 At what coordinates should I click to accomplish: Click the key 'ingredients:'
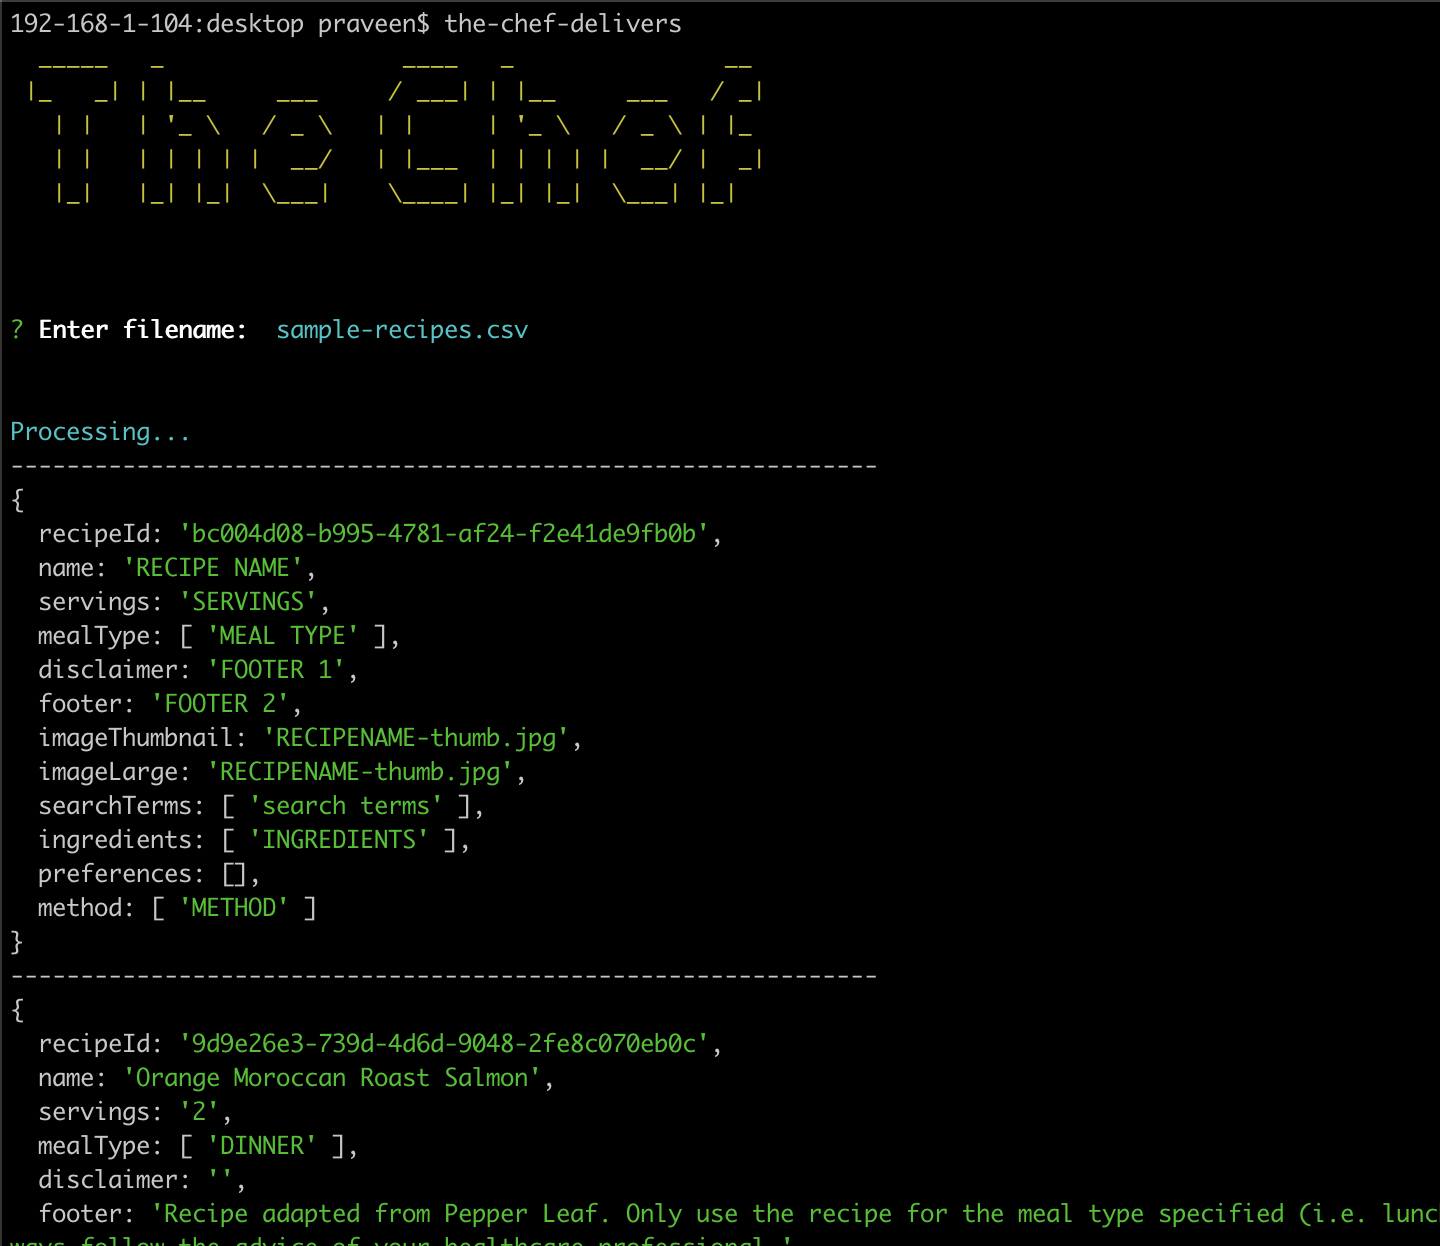tap(121, 840)
